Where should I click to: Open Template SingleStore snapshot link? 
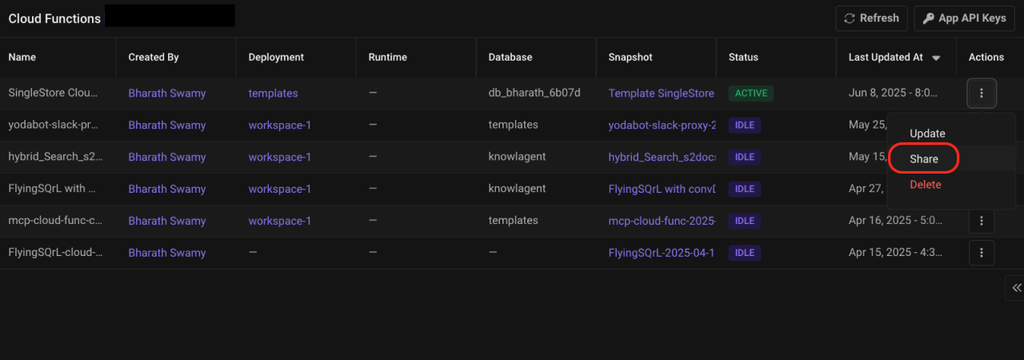[662, 93]
